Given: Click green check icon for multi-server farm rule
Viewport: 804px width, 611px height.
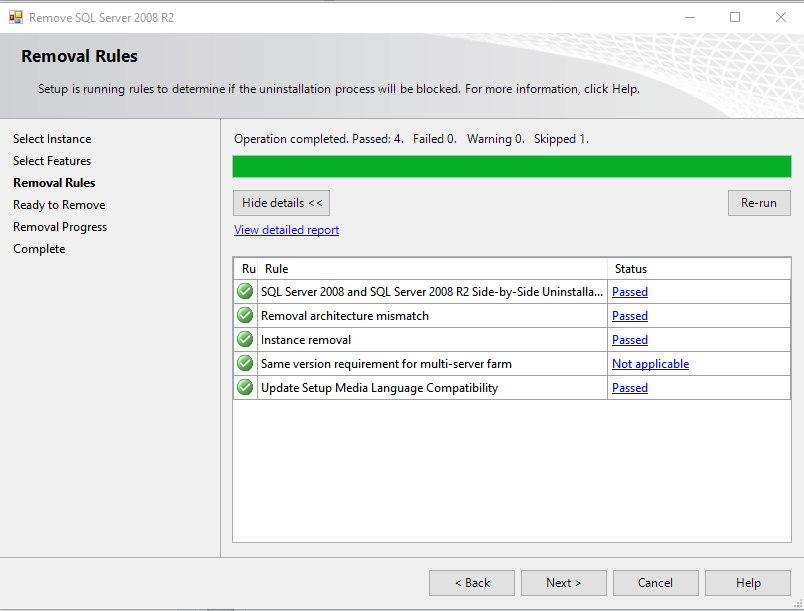Looking at the screenshot, I should [245, 364].
